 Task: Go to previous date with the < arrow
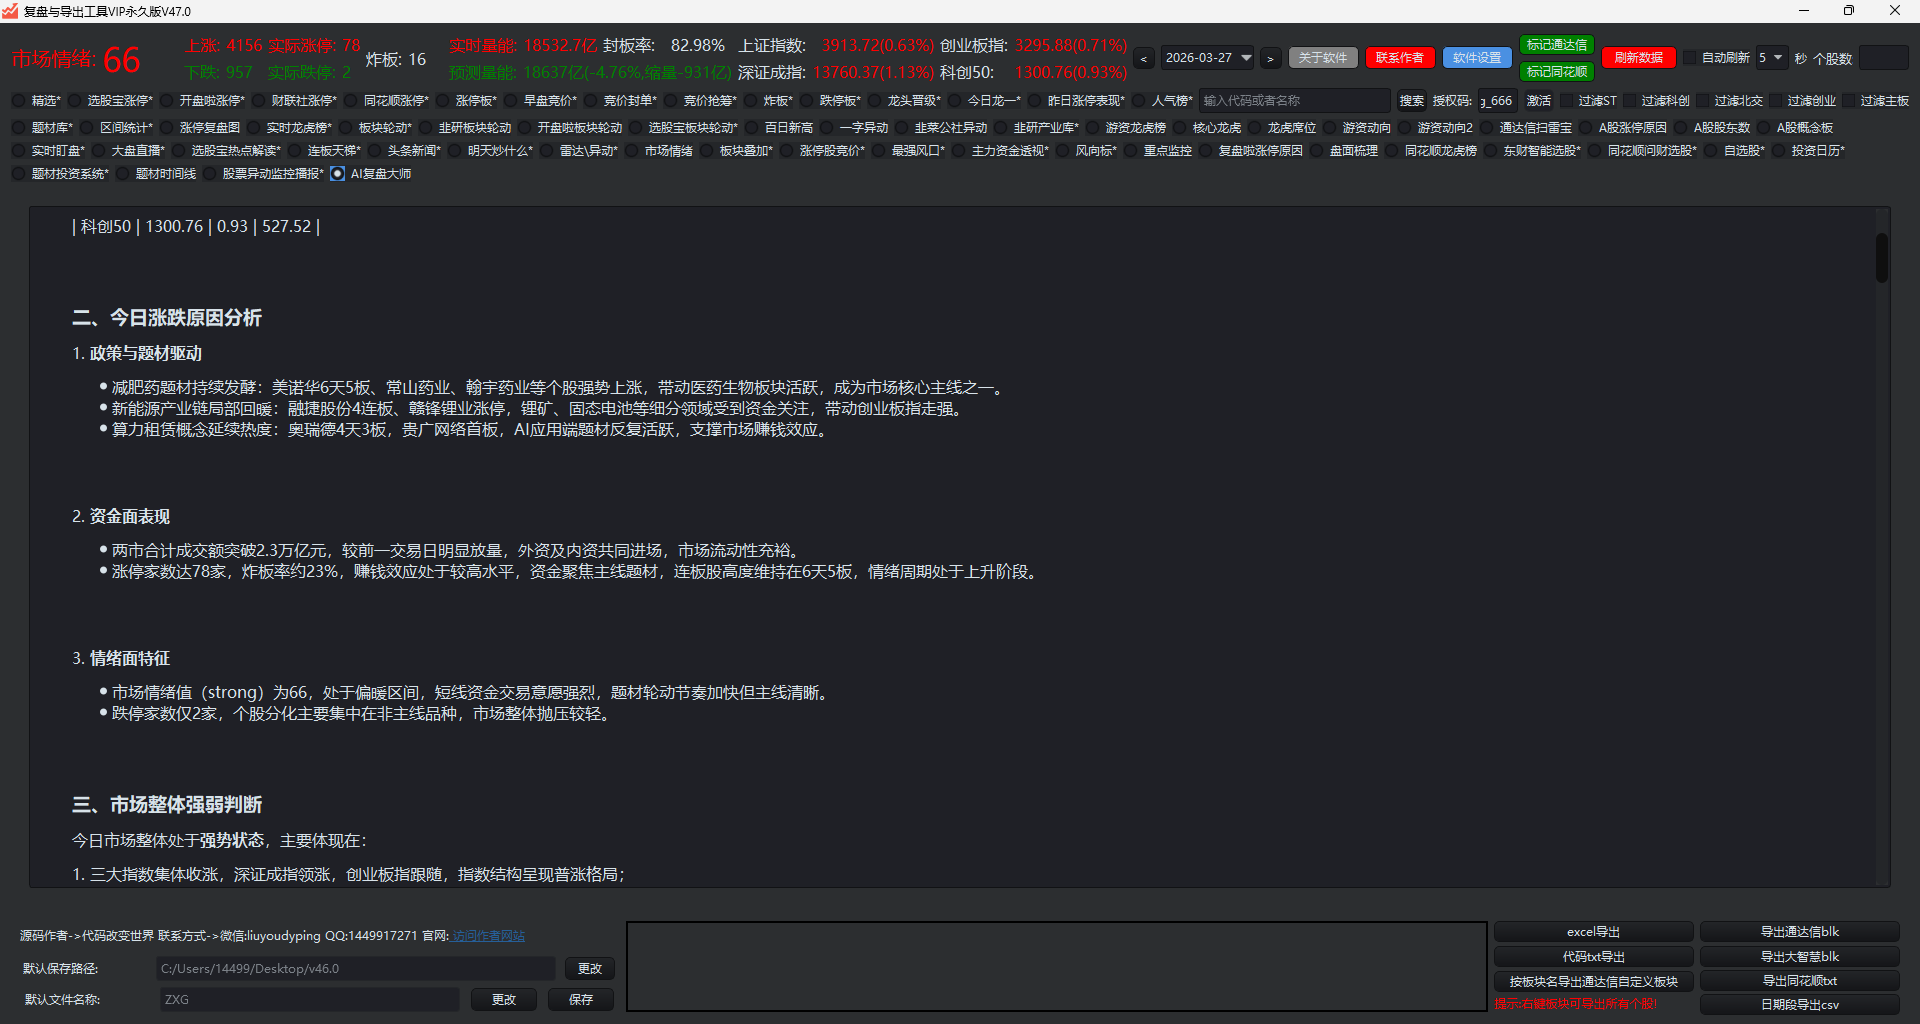pos(1144,59)
